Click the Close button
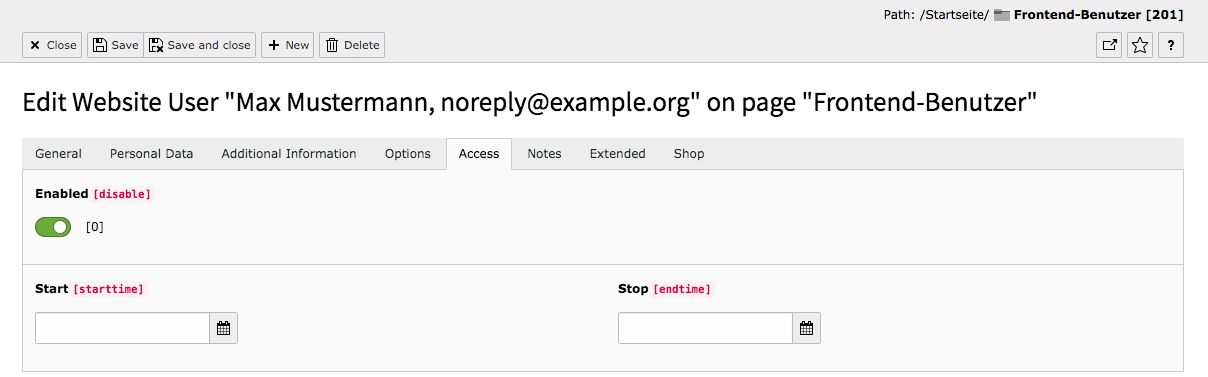Viewport: 1208px width, 377px height. 53,45
